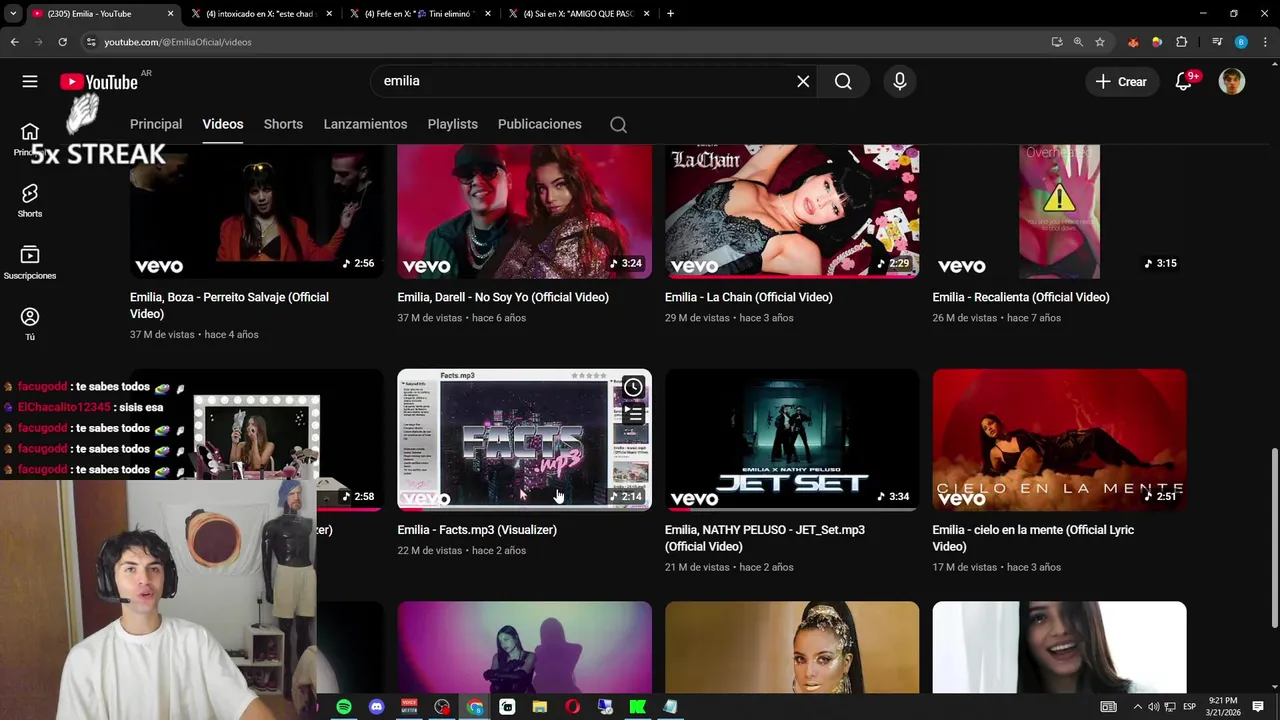Open a new browser tab with plus

[x=670, y=14]
